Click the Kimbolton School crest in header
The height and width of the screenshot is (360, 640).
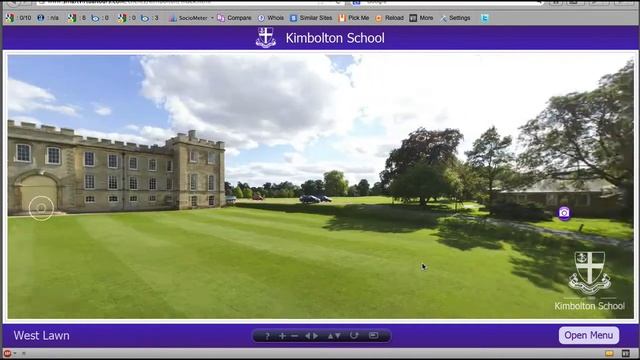pyautogui.click(x=266, y=38)
